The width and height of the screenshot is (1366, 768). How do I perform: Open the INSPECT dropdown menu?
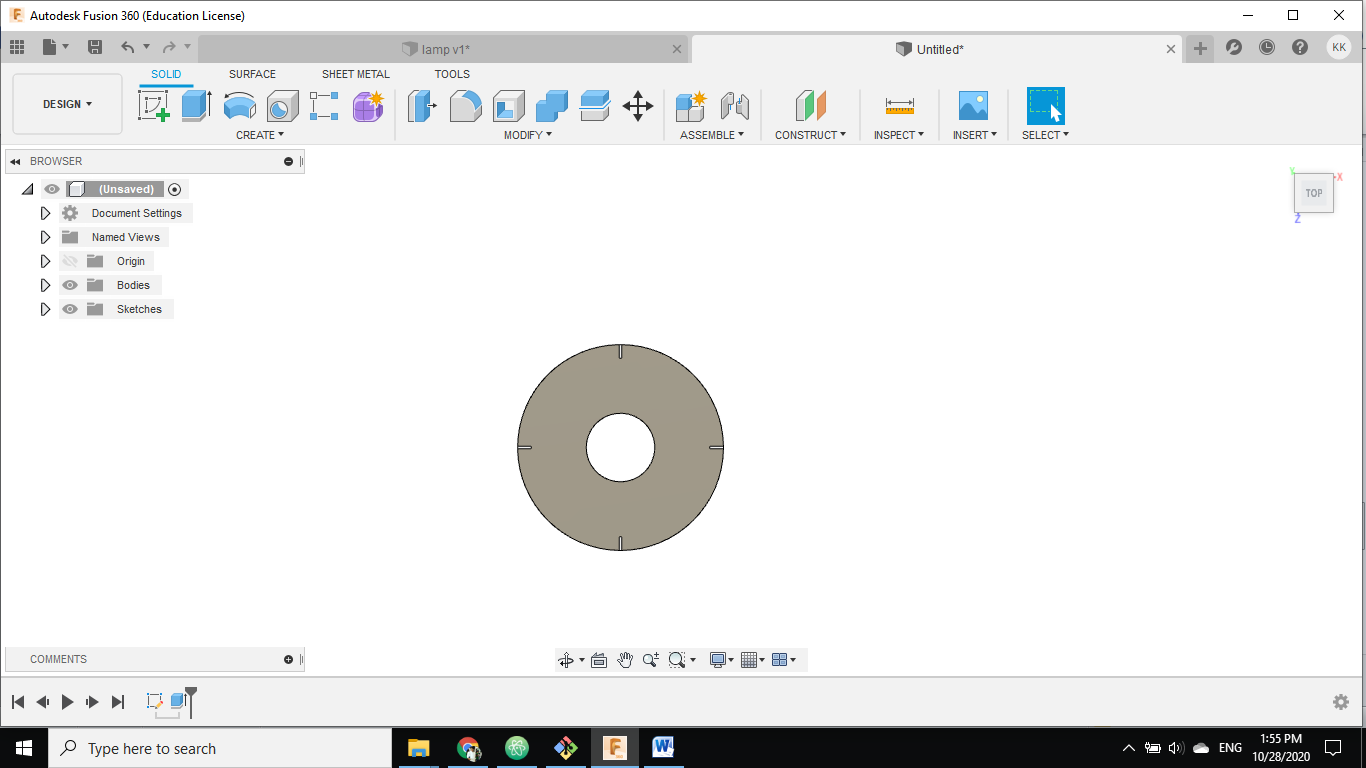(x=899, y=135)
